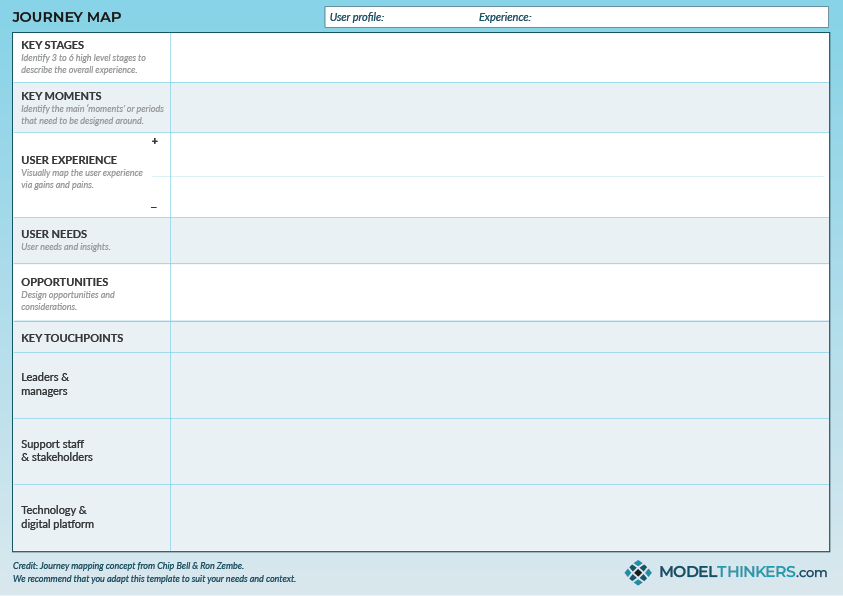Click the Experience field label

(x=505, y=17)
